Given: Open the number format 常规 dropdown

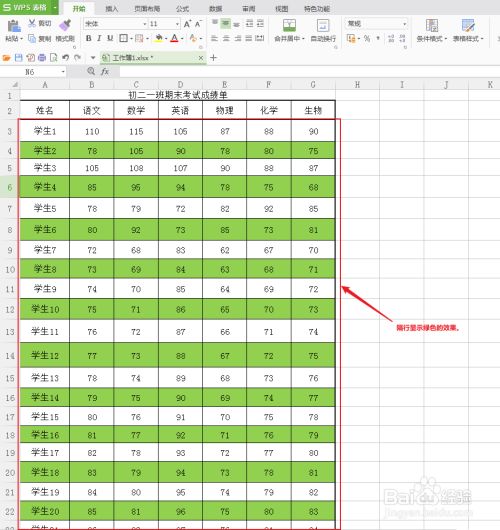Looking at the screenshot, I should (x=405, y=24).
